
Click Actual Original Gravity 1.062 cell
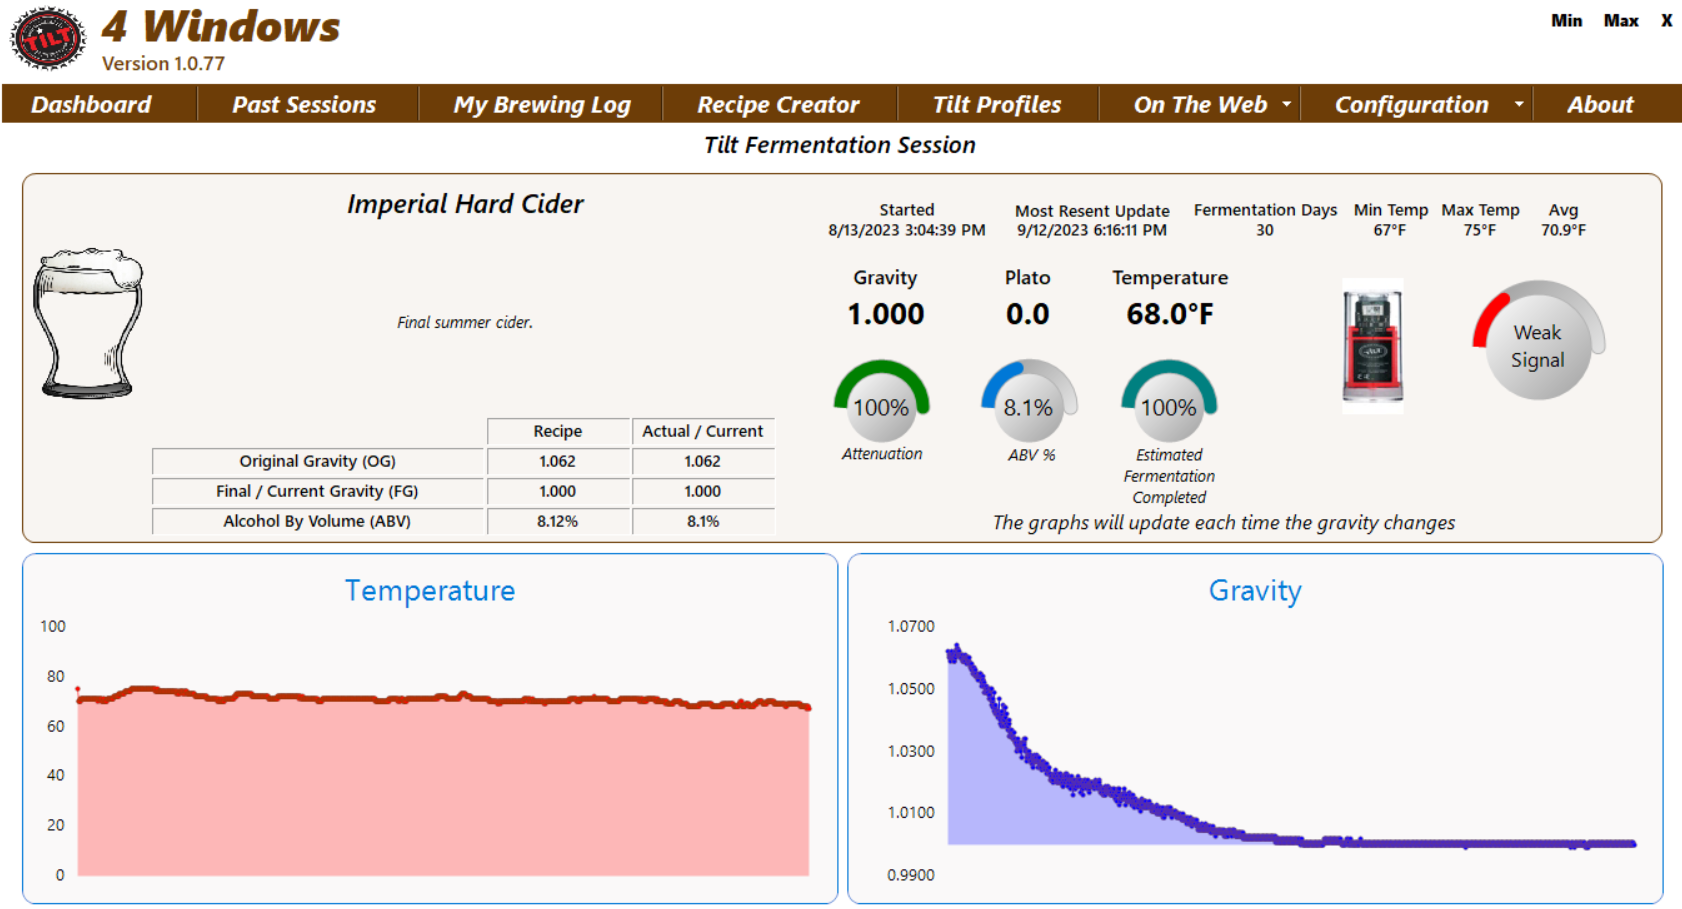tap(703, 461)
